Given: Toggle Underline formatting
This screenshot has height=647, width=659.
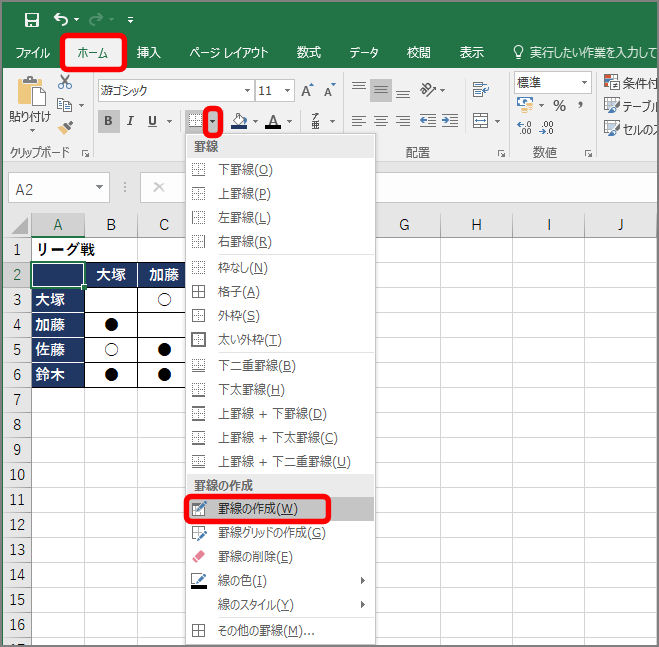Looking at the screenshot, I should coord(153,121).
